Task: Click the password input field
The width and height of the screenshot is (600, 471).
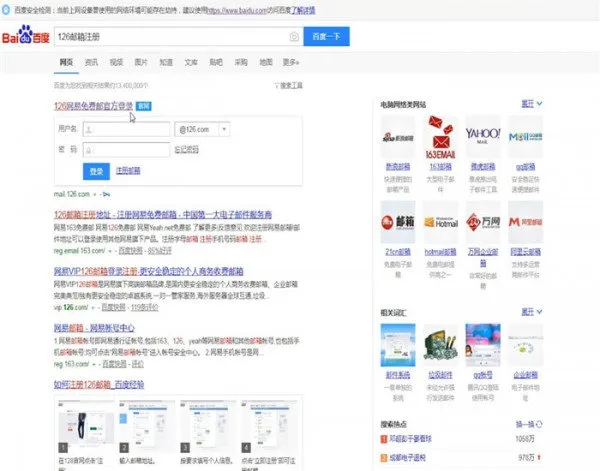Action: (x=126, y=150)
